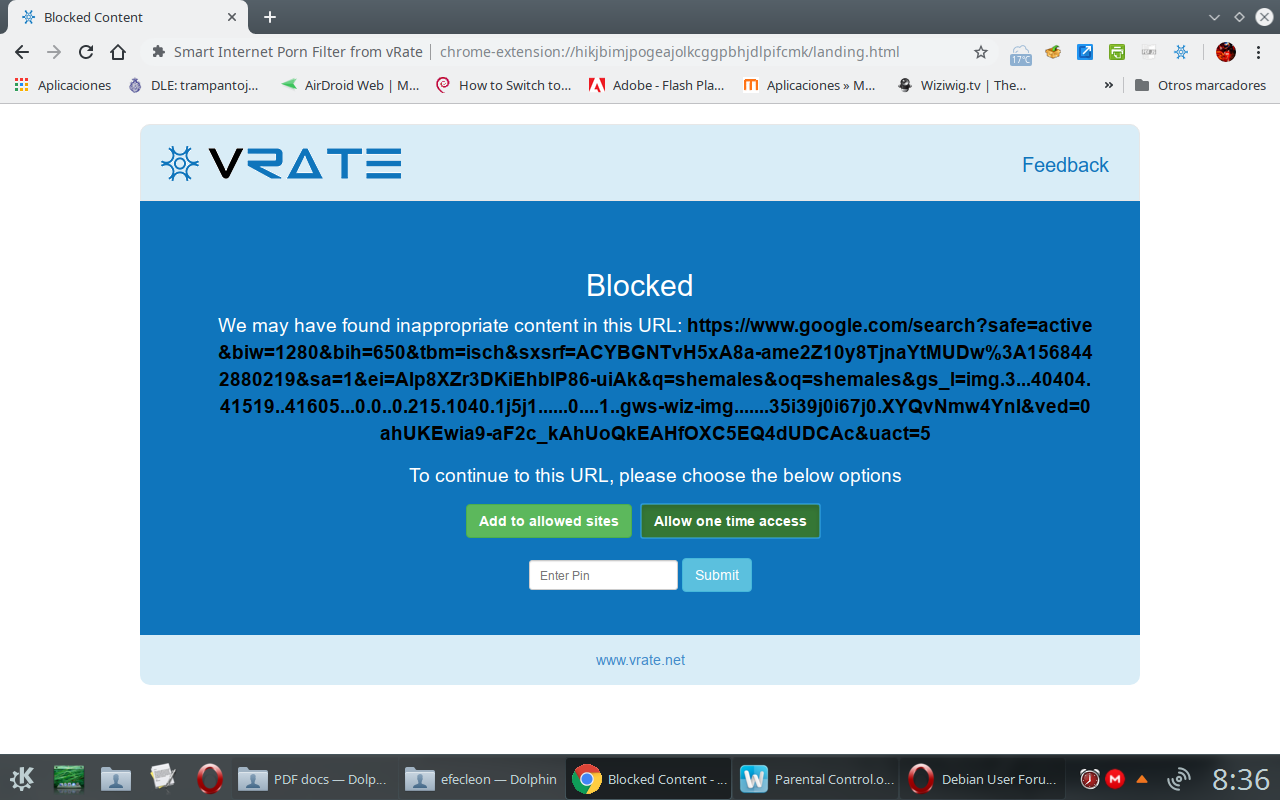Open the AirDroid Web bookmark
1280x800 pixels.
[x=350, y=85]
